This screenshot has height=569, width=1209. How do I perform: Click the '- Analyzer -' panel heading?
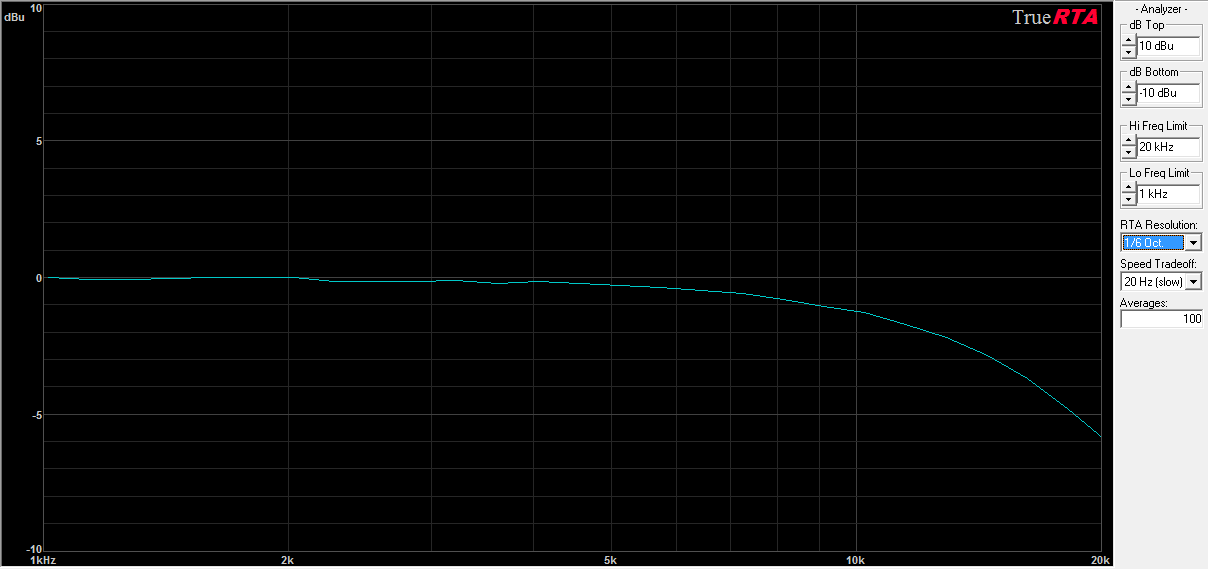[1161, 8]
